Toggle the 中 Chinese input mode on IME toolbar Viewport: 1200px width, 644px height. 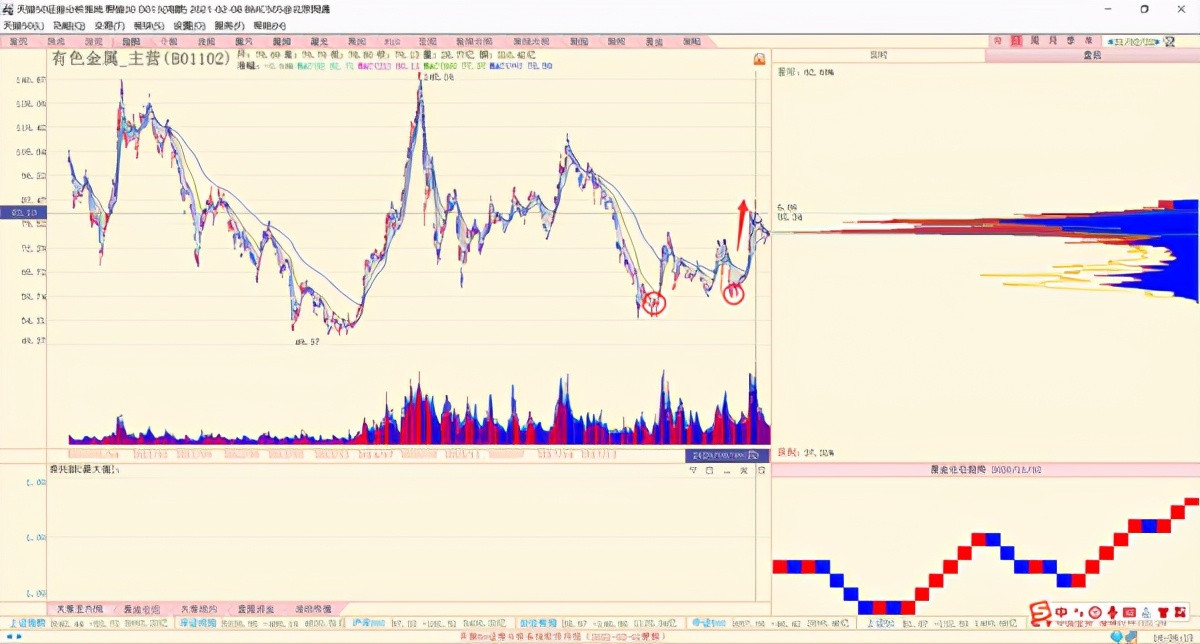[1061, 612]
